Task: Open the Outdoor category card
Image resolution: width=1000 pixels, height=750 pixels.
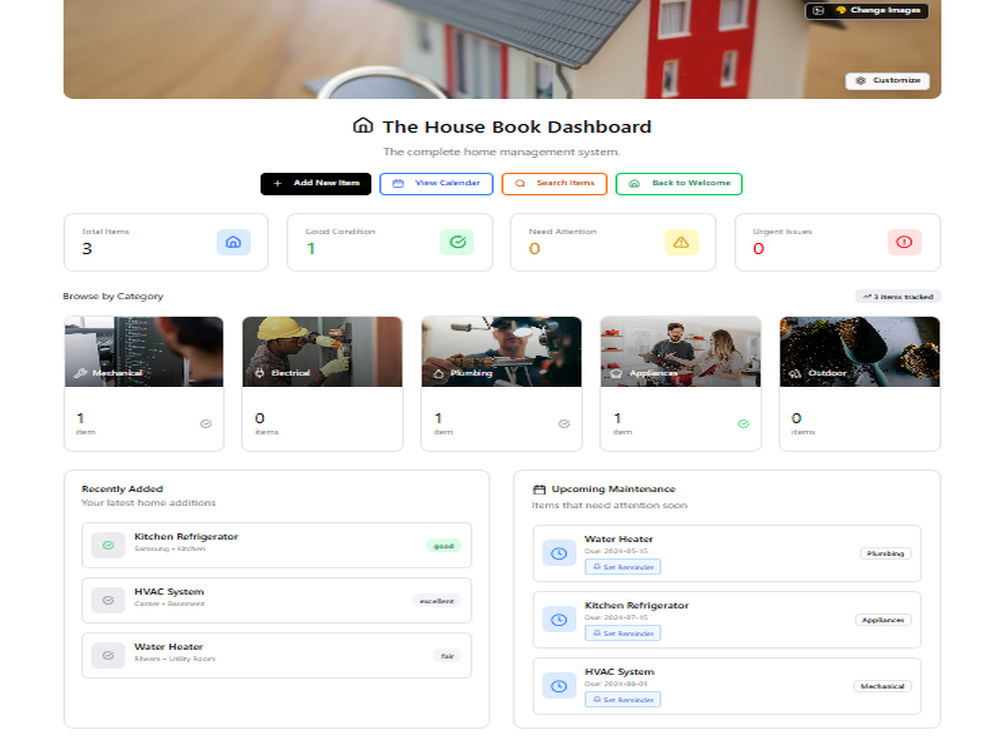Action: (860, 383)
